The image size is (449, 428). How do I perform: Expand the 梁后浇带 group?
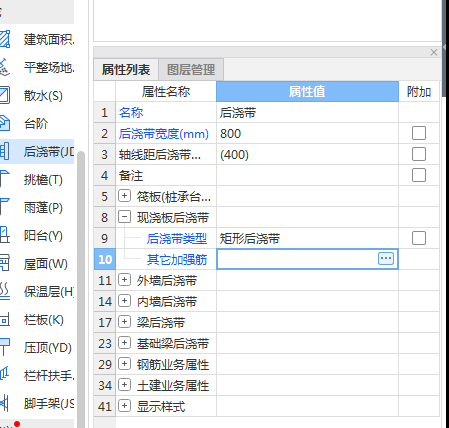point(124,322)
